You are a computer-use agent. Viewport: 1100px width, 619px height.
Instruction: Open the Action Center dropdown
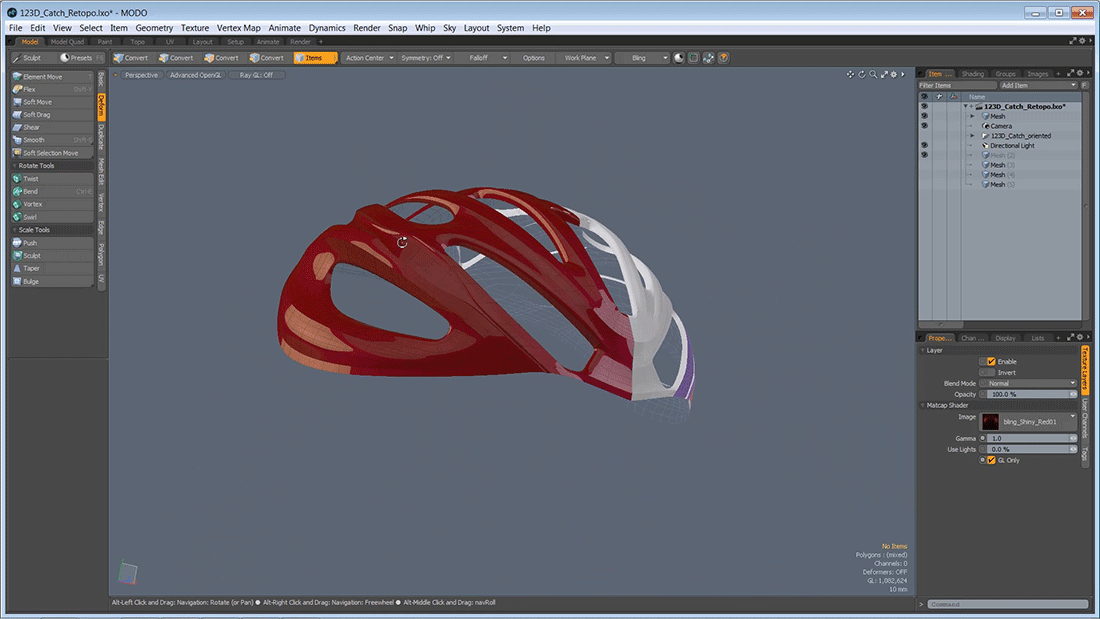coord(368,58)
